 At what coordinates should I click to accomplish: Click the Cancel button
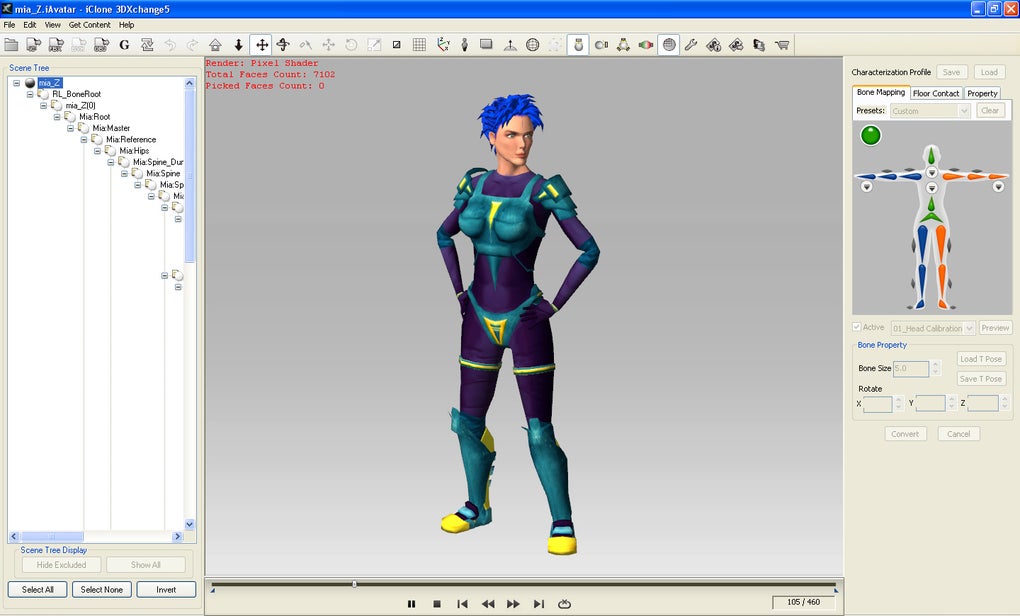(958, 434)
